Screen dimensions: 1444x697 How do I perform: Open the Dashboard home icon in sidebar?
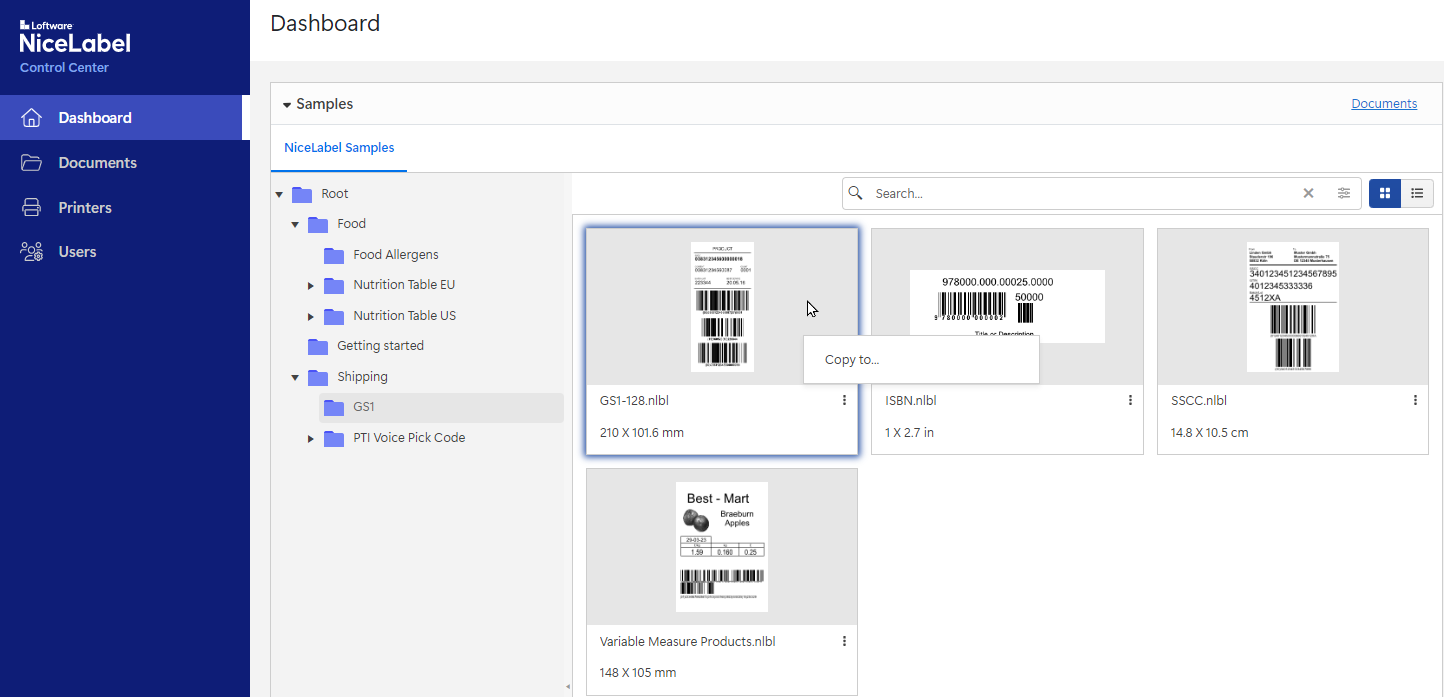click(x=32, y=118)
